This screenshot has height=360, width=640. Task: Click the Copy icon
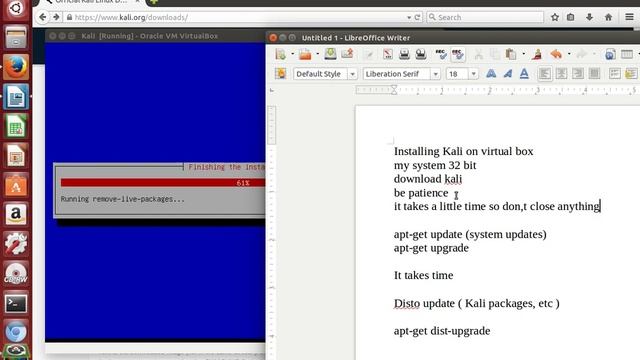[x=495, y=54]
